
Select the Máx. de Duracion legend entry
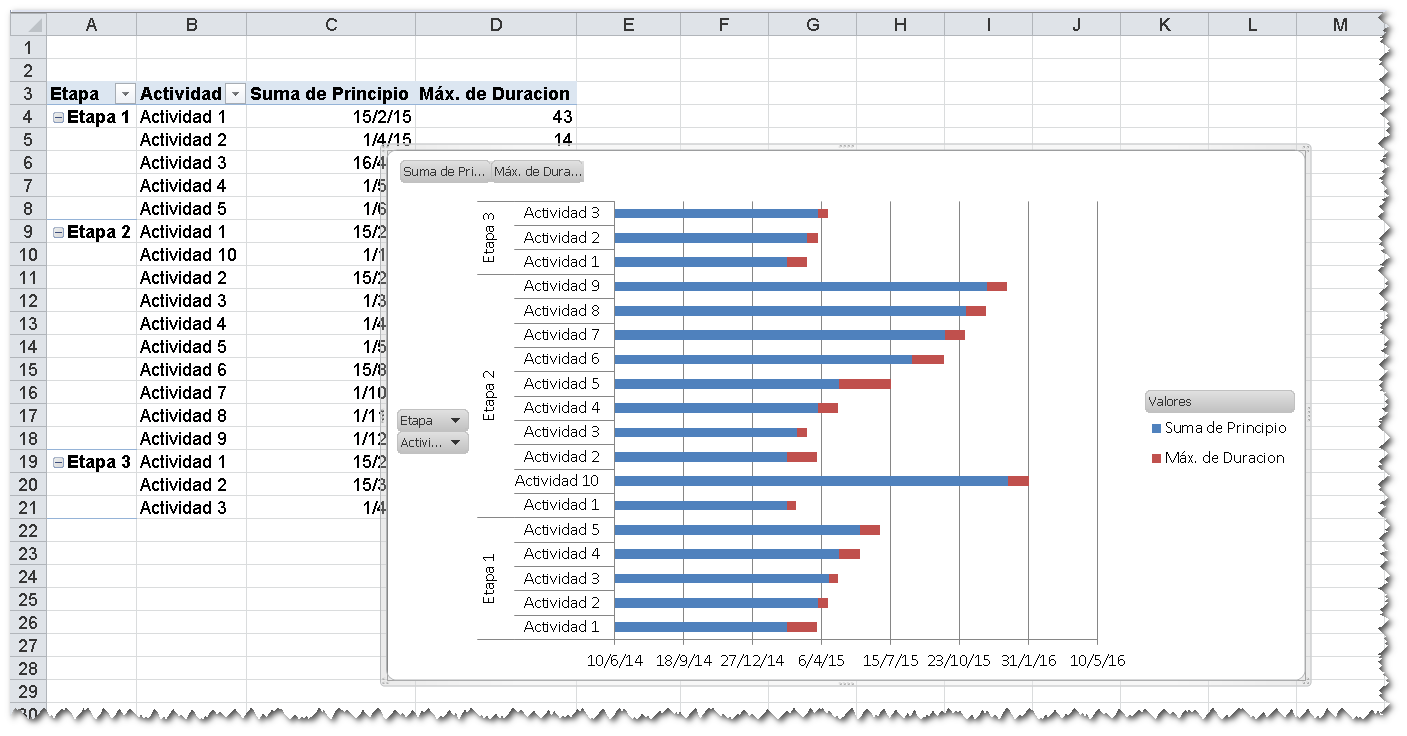click(1218, 458)
